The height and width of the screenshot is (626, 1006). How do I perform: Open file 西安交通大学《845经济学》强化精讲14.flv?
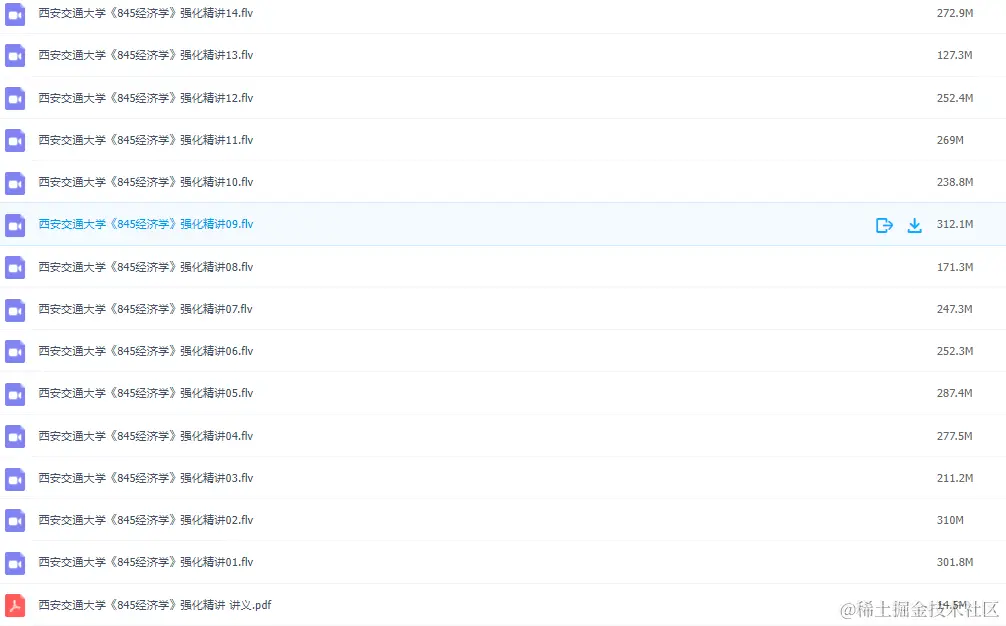coord(146,13)
